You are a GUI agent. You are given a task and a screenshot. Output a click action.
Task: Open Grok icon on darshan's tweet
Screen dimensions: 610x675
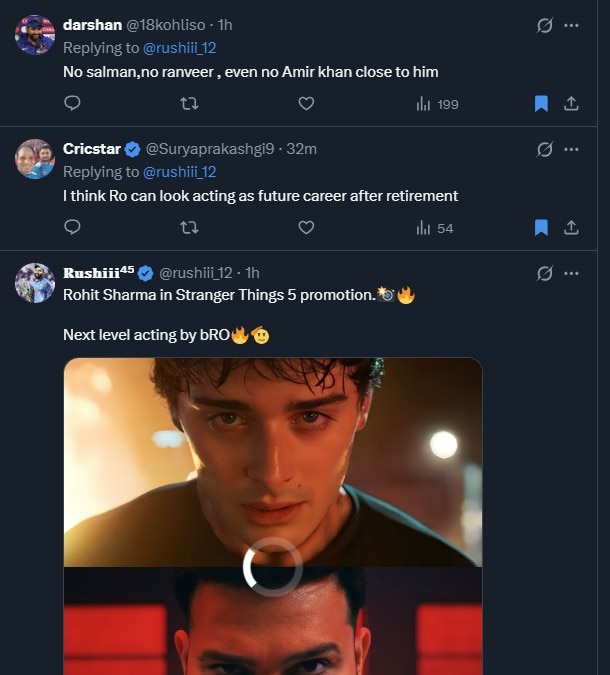click(545, 25)
